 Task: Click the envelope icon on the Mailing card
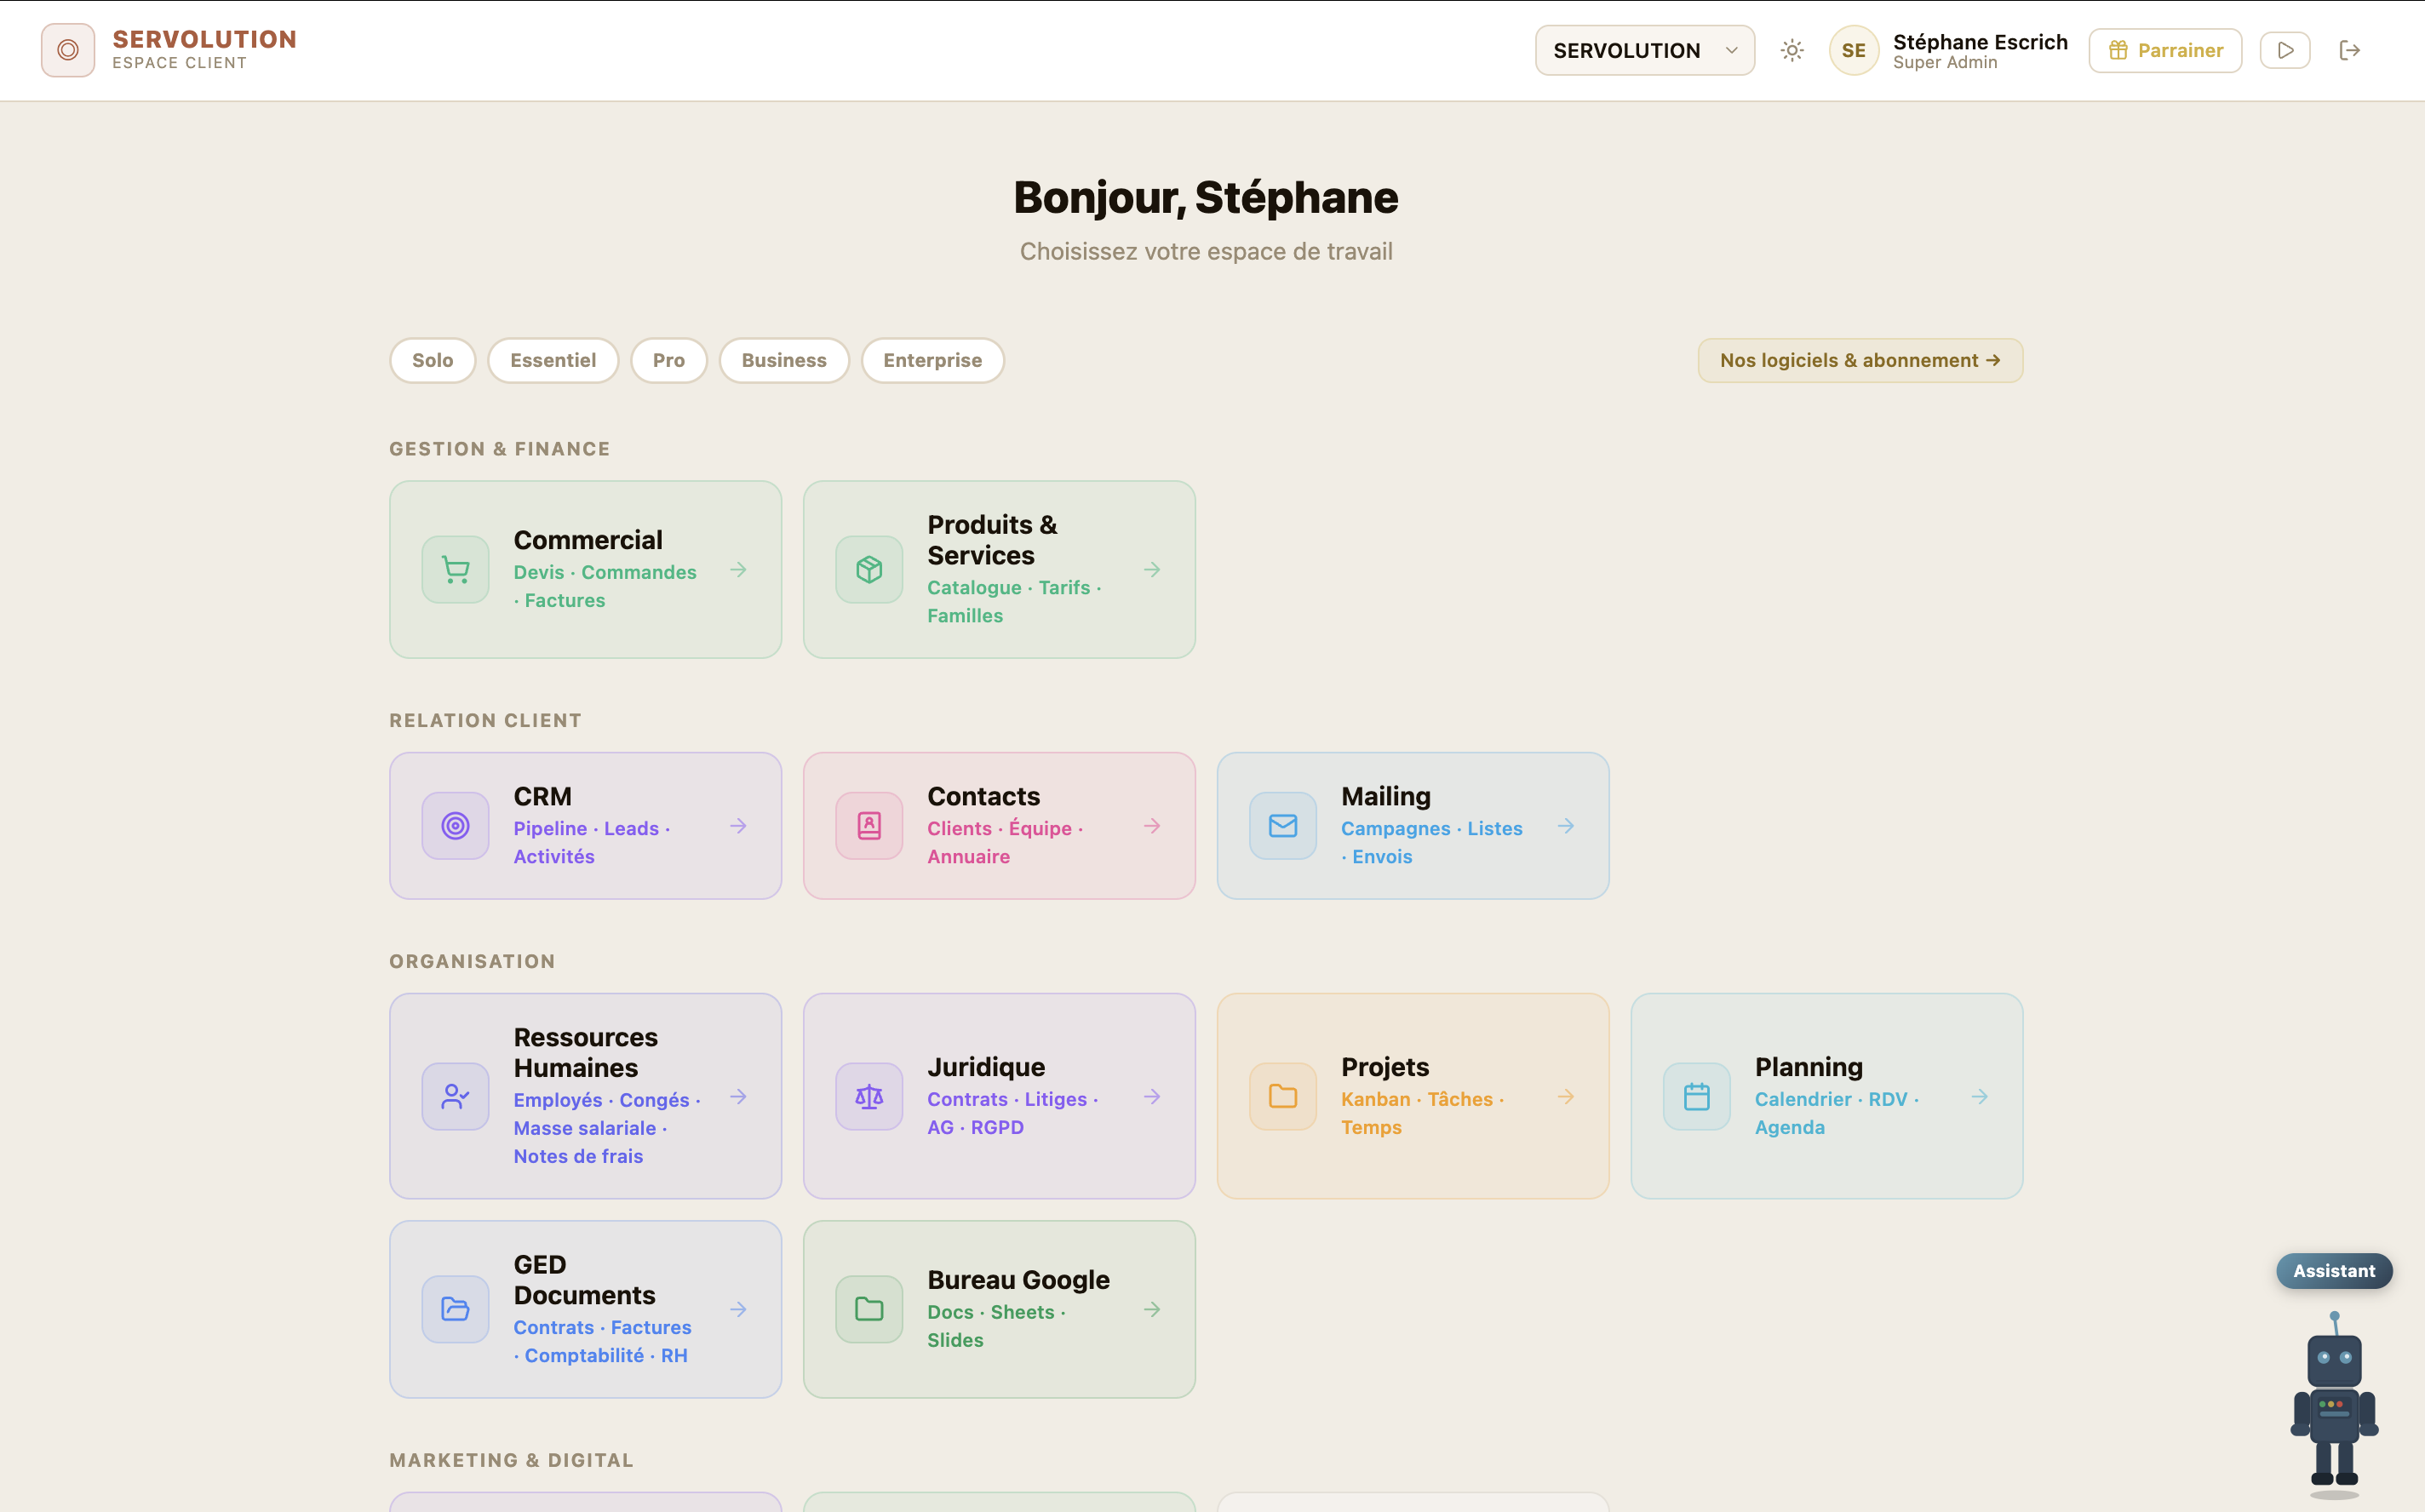tap(1282, 825)
